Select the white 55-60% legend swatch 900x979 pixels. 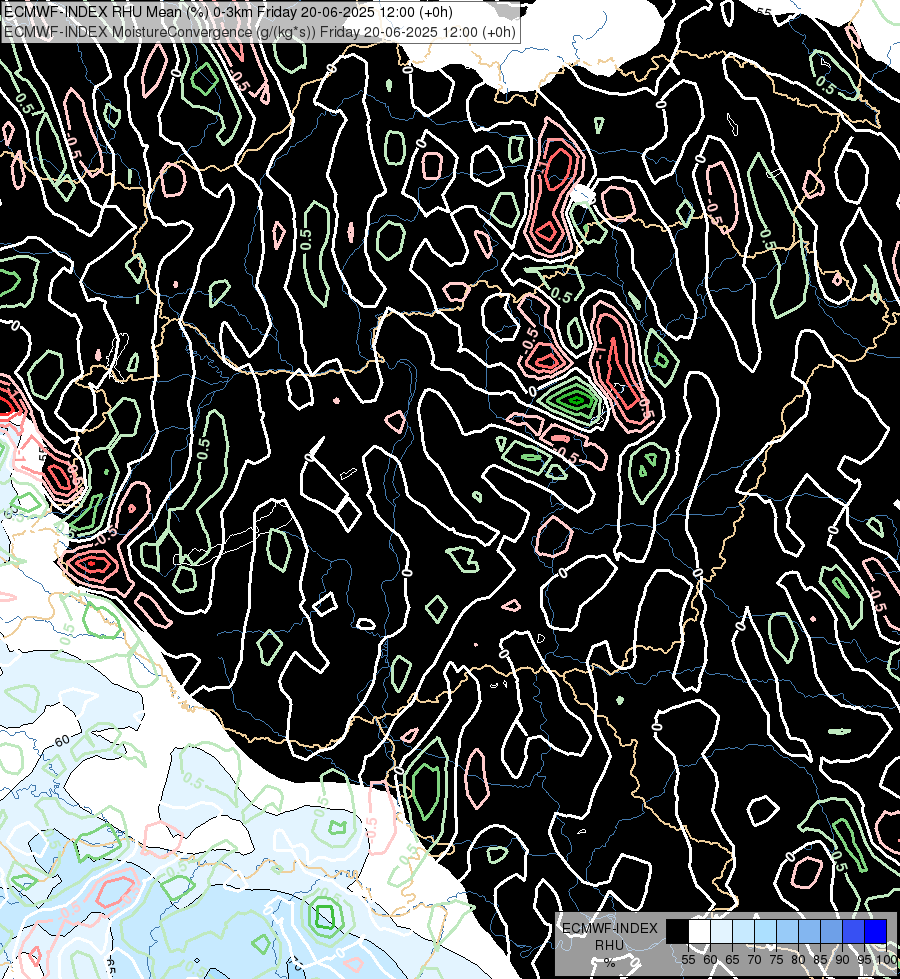tap(700, 931)
